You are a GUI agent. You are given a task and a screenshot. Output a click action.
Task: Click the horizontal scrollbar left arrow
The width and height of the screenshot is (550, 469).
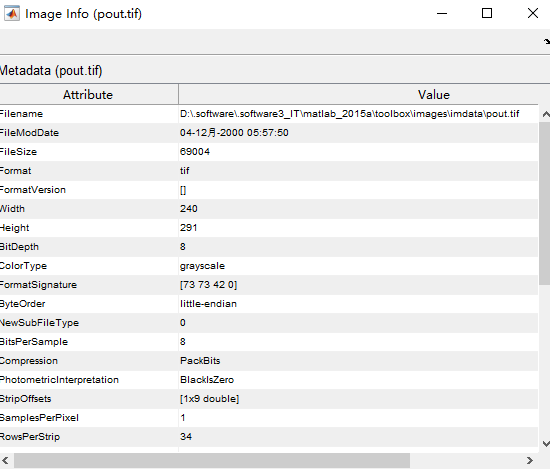pyautogui.click(x=5, y=460)
